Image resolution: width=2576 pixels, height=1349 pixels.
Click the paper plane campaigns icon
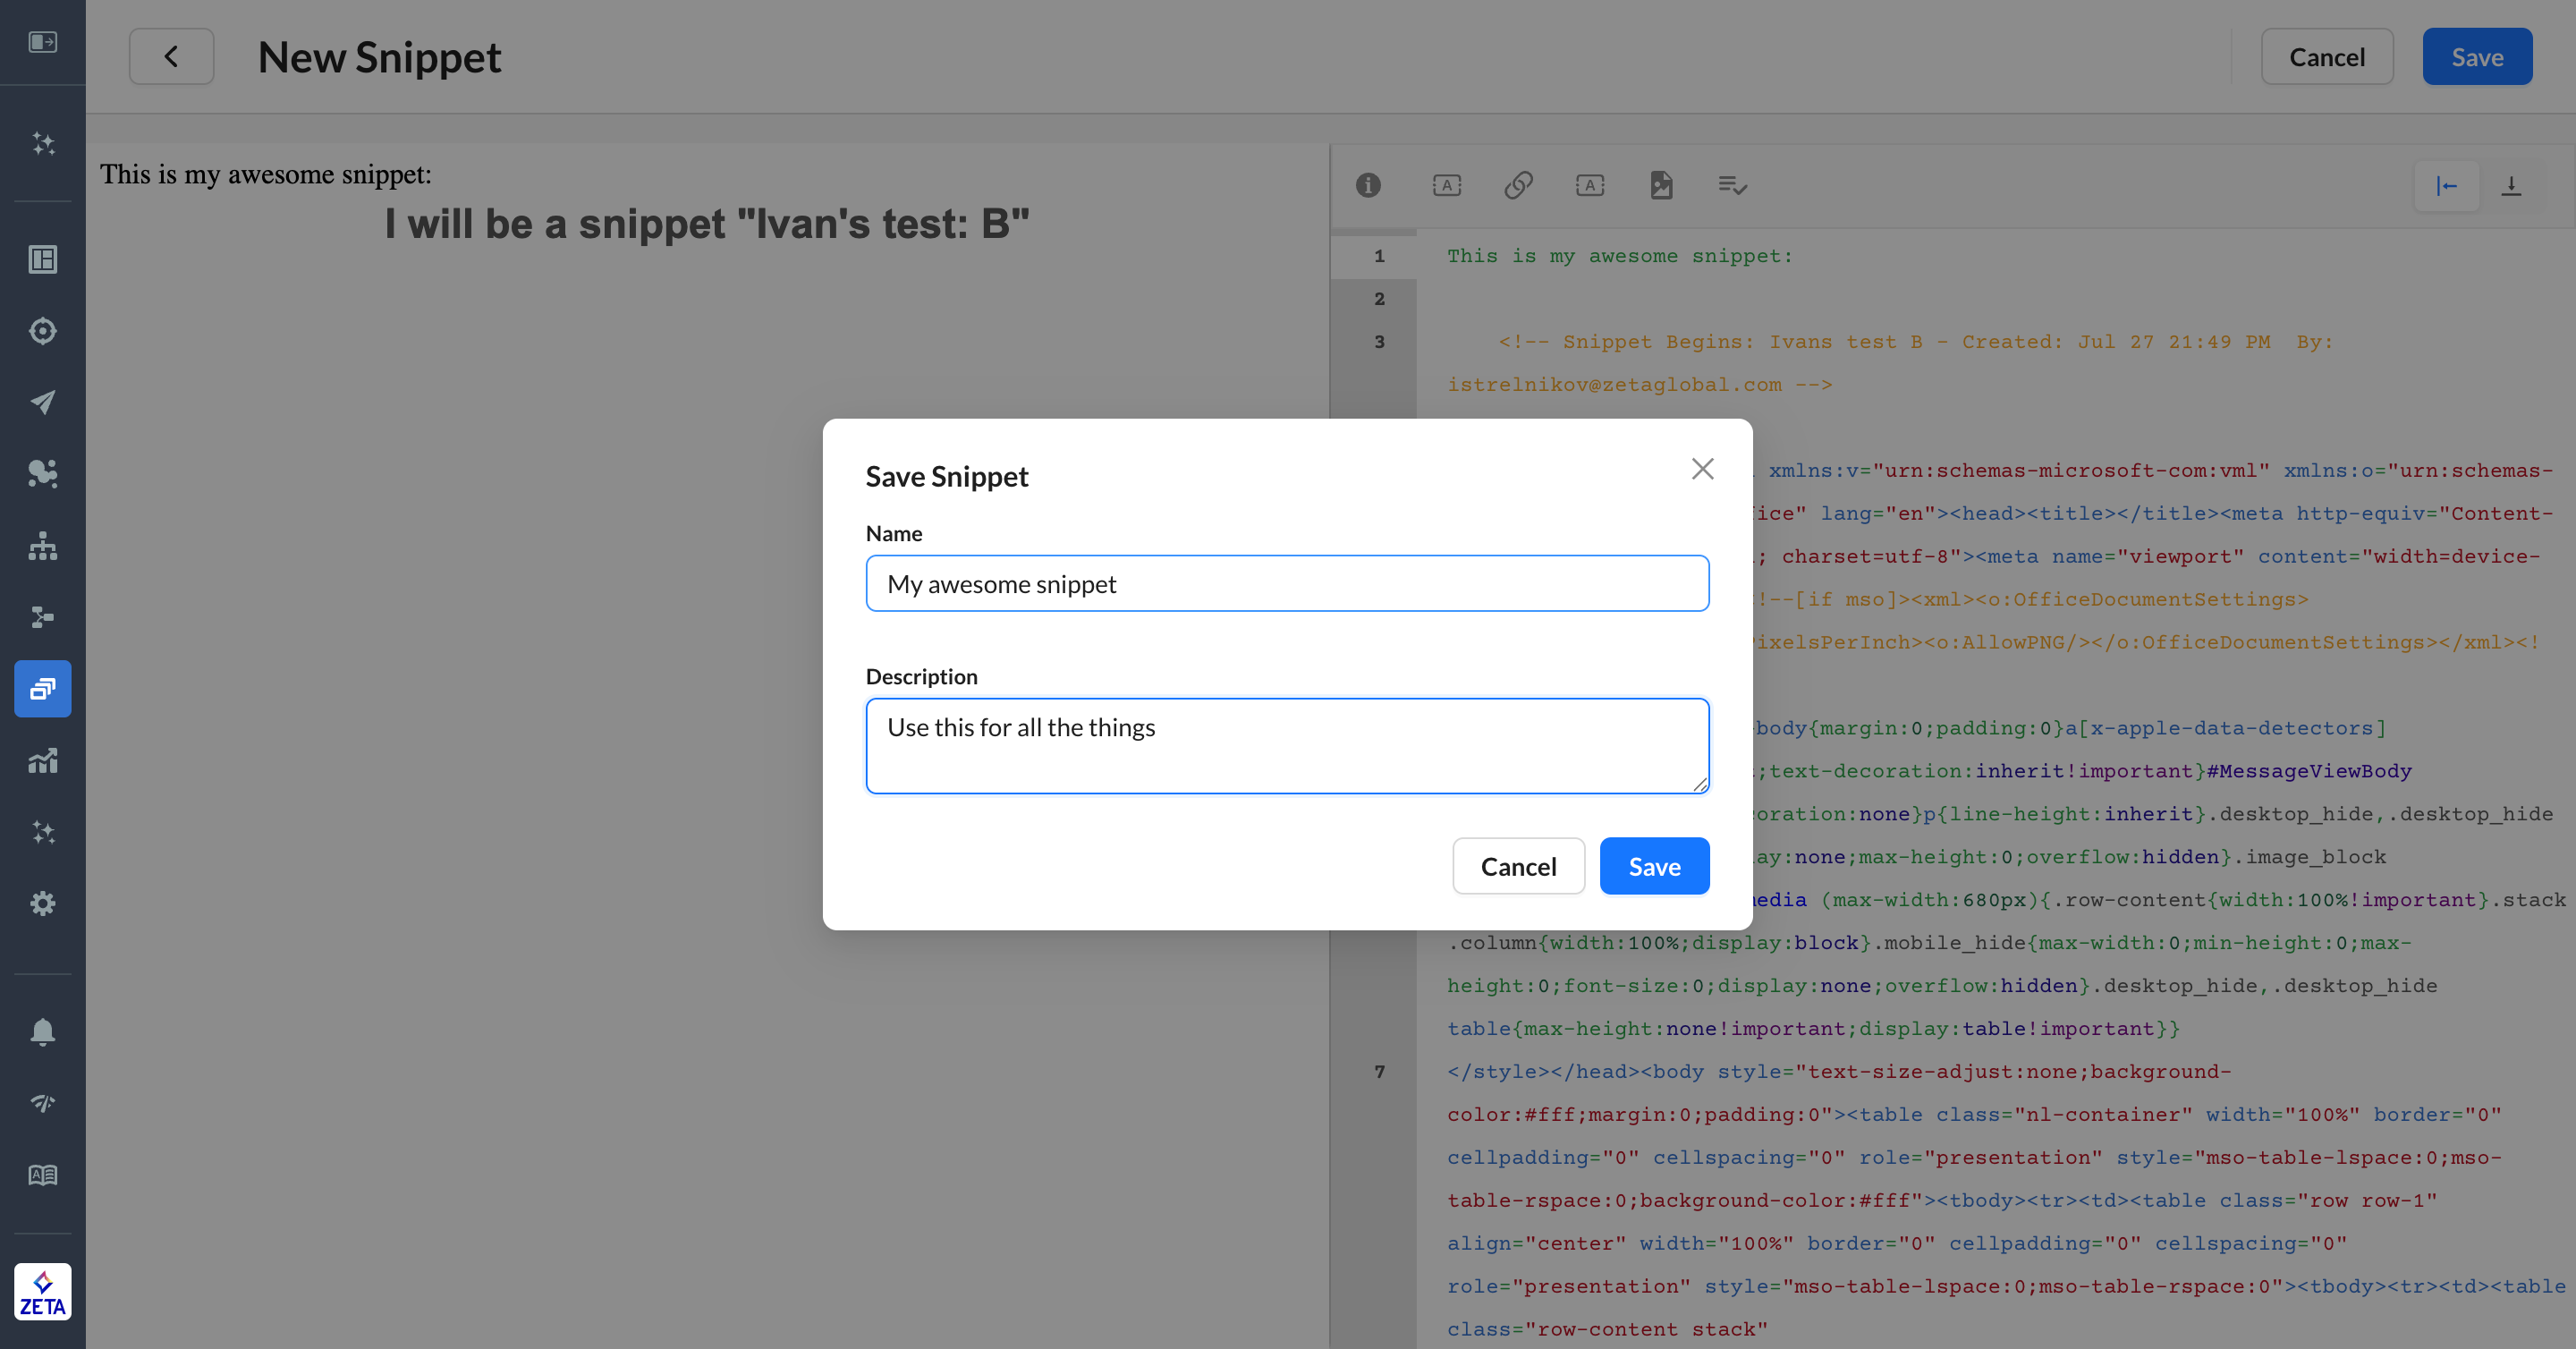tap(42, 402)
